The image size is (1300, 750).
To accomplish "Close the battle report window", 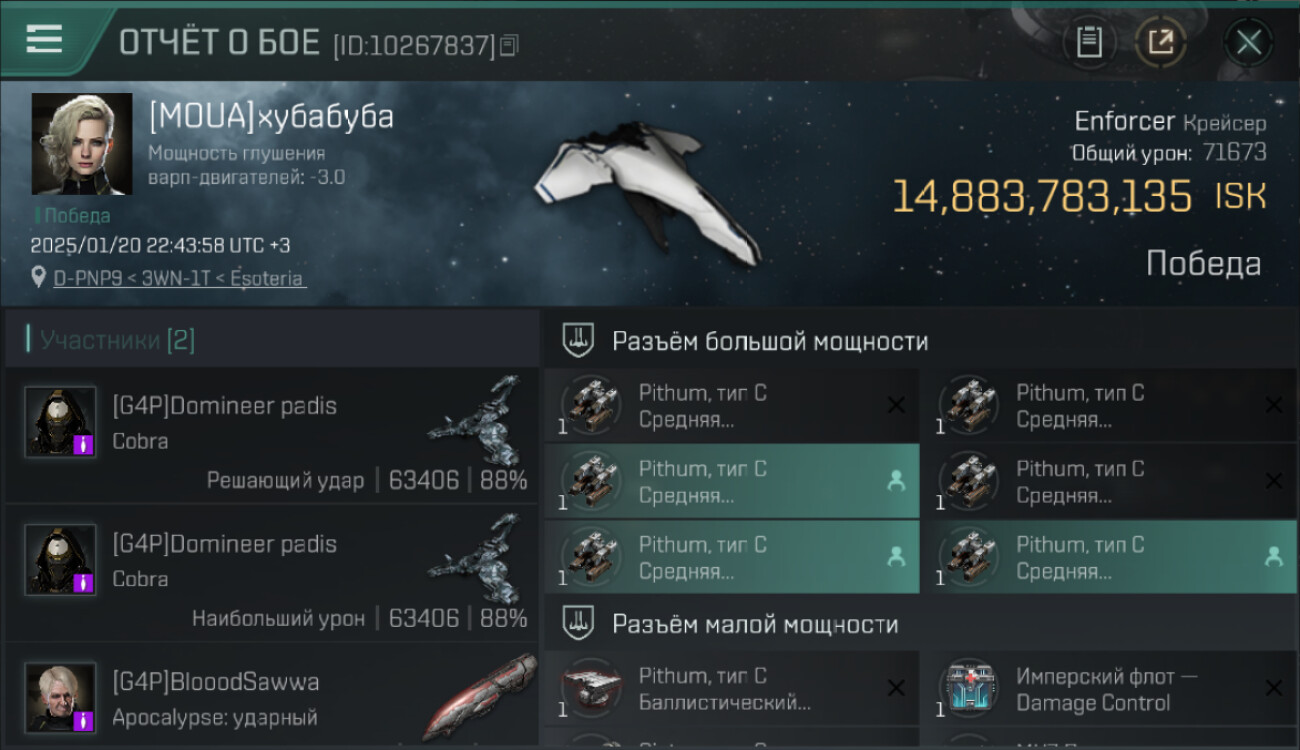I will [1248, 42].
